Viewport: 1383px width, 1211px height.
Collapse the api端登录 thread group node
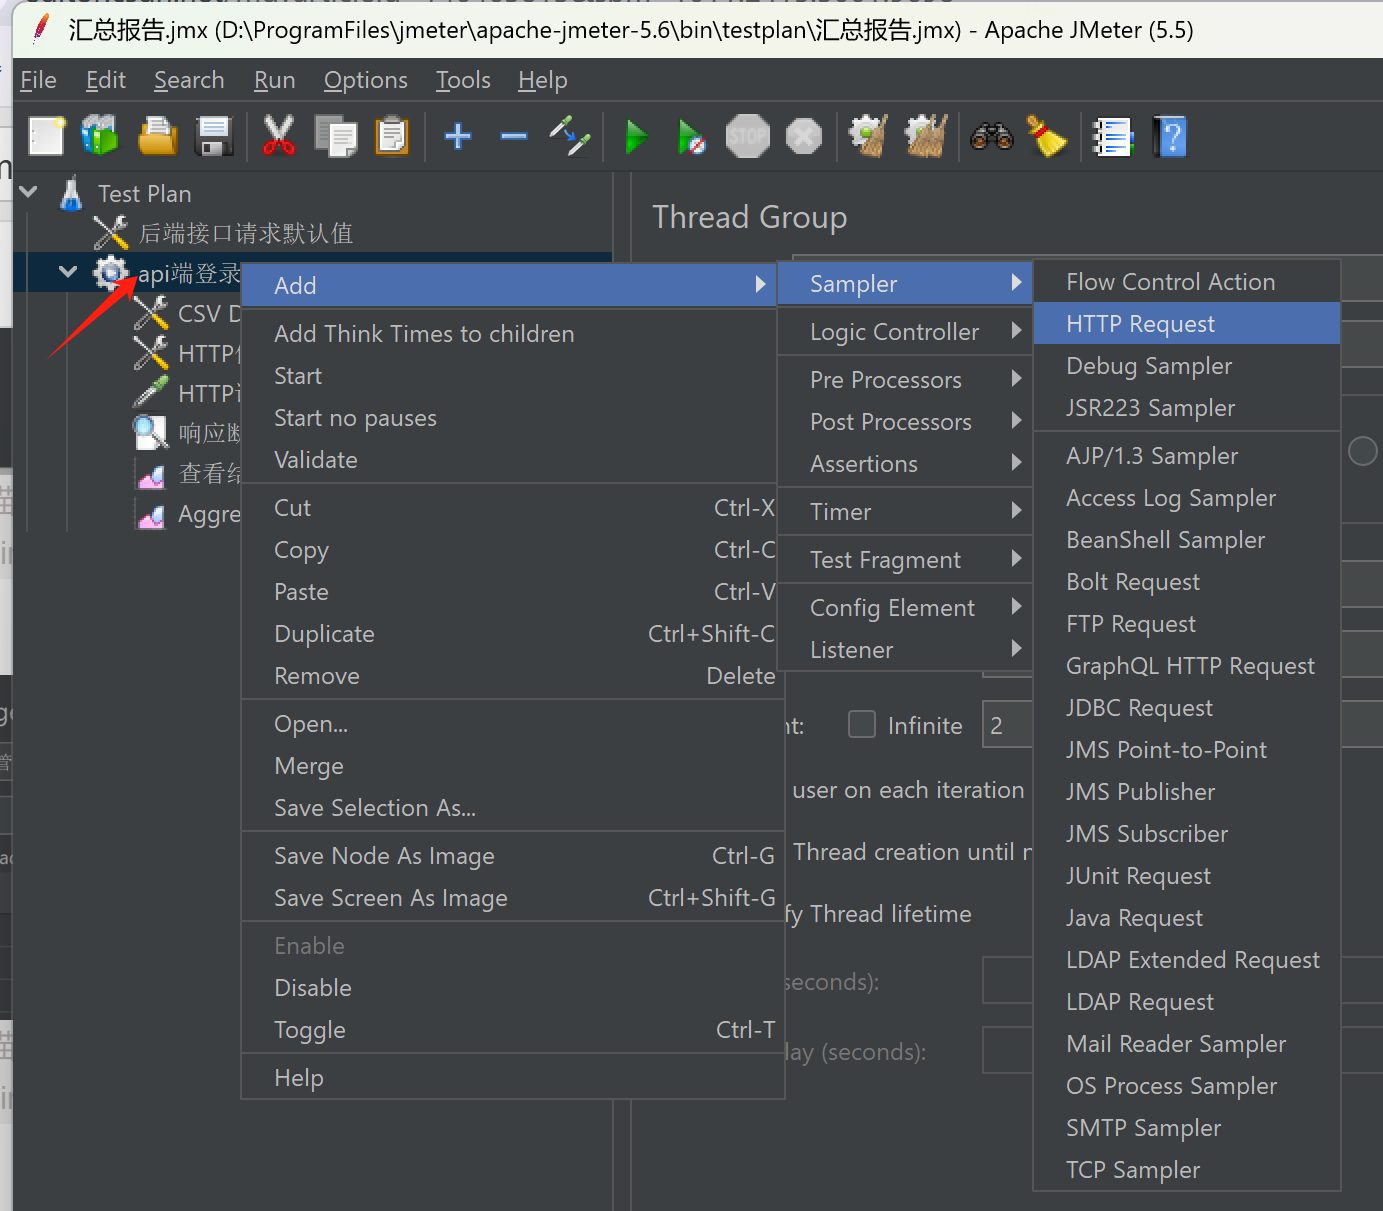(68, 271)
